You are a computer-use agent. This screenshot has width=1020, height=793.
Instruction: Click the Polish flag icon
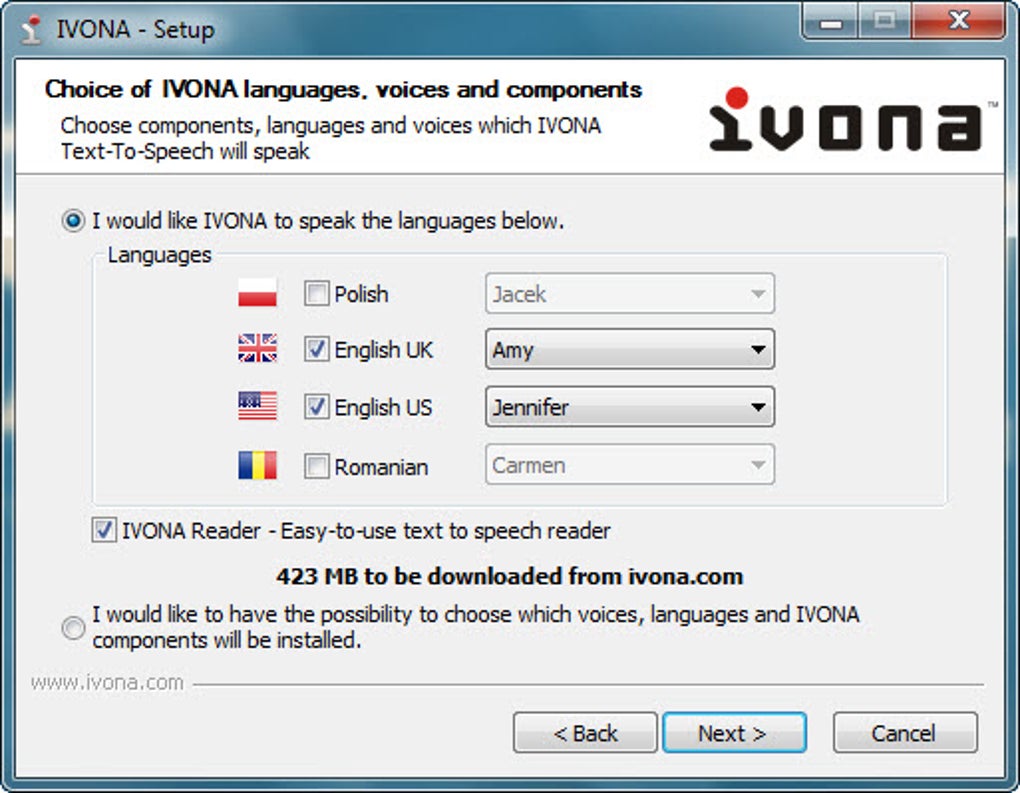coord(257,293)
